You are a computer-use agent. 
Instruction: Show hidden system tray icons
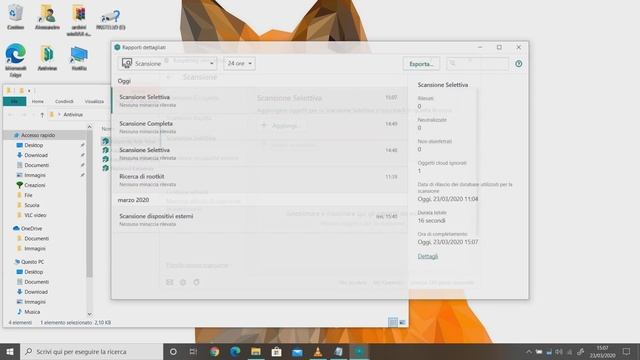point(529,351)
